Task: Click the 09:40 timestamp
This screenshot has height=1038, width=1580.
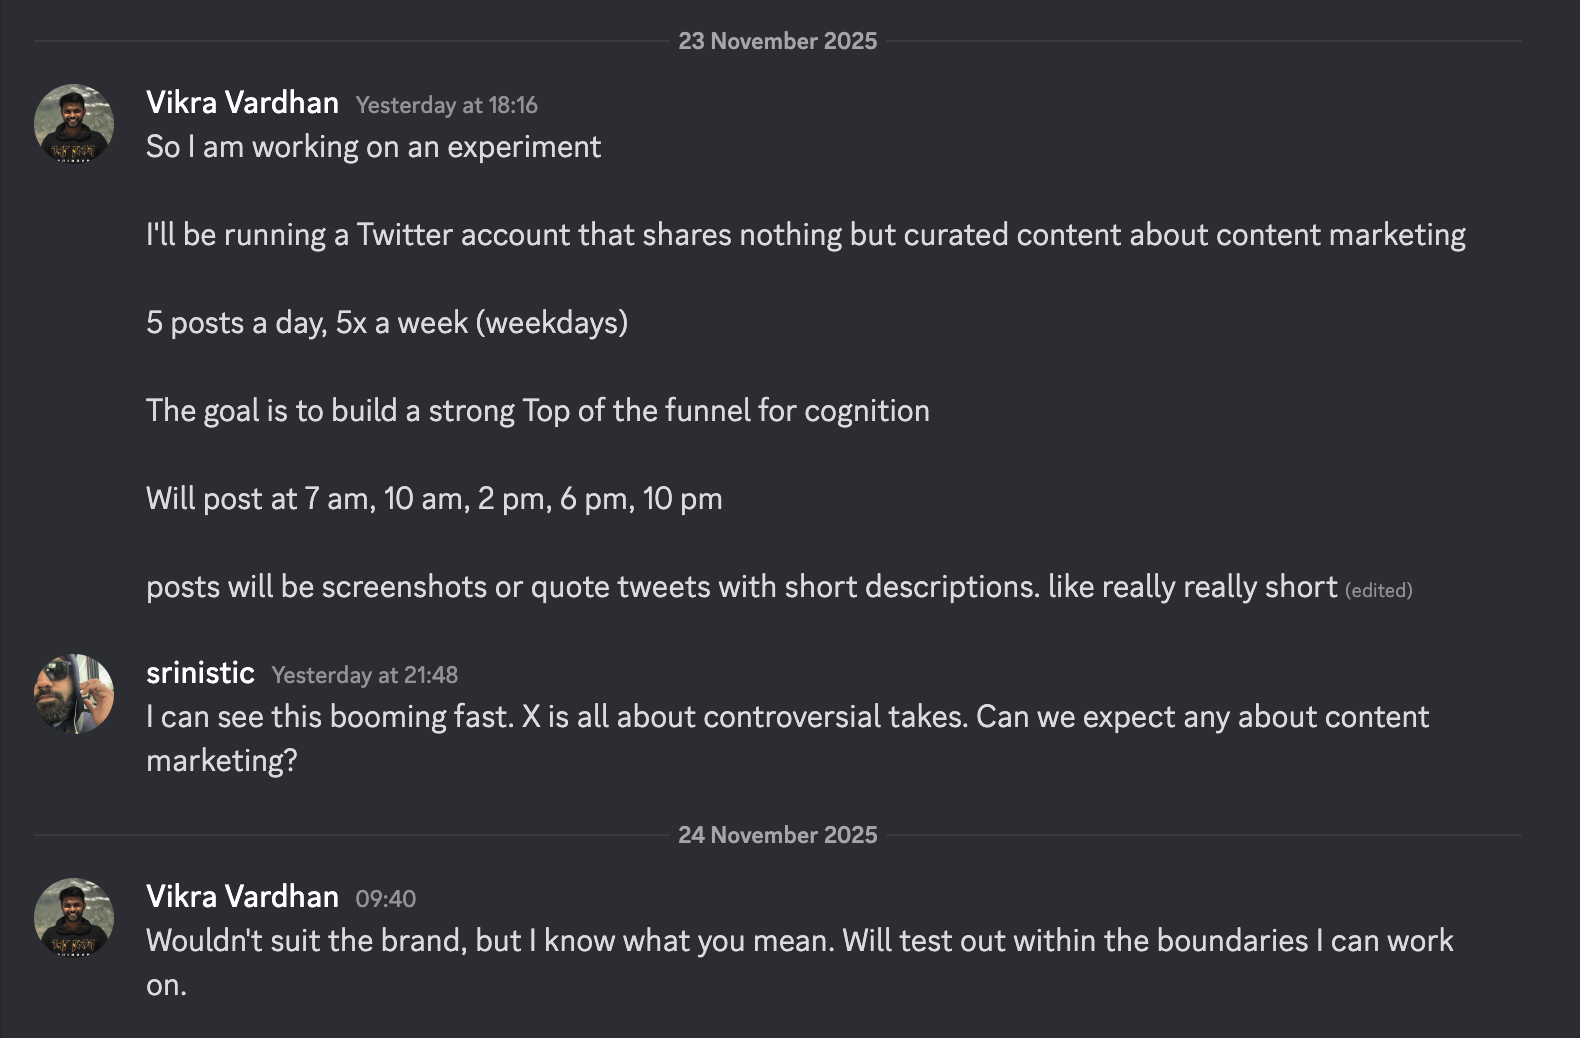Action: [x=387, y=898]
